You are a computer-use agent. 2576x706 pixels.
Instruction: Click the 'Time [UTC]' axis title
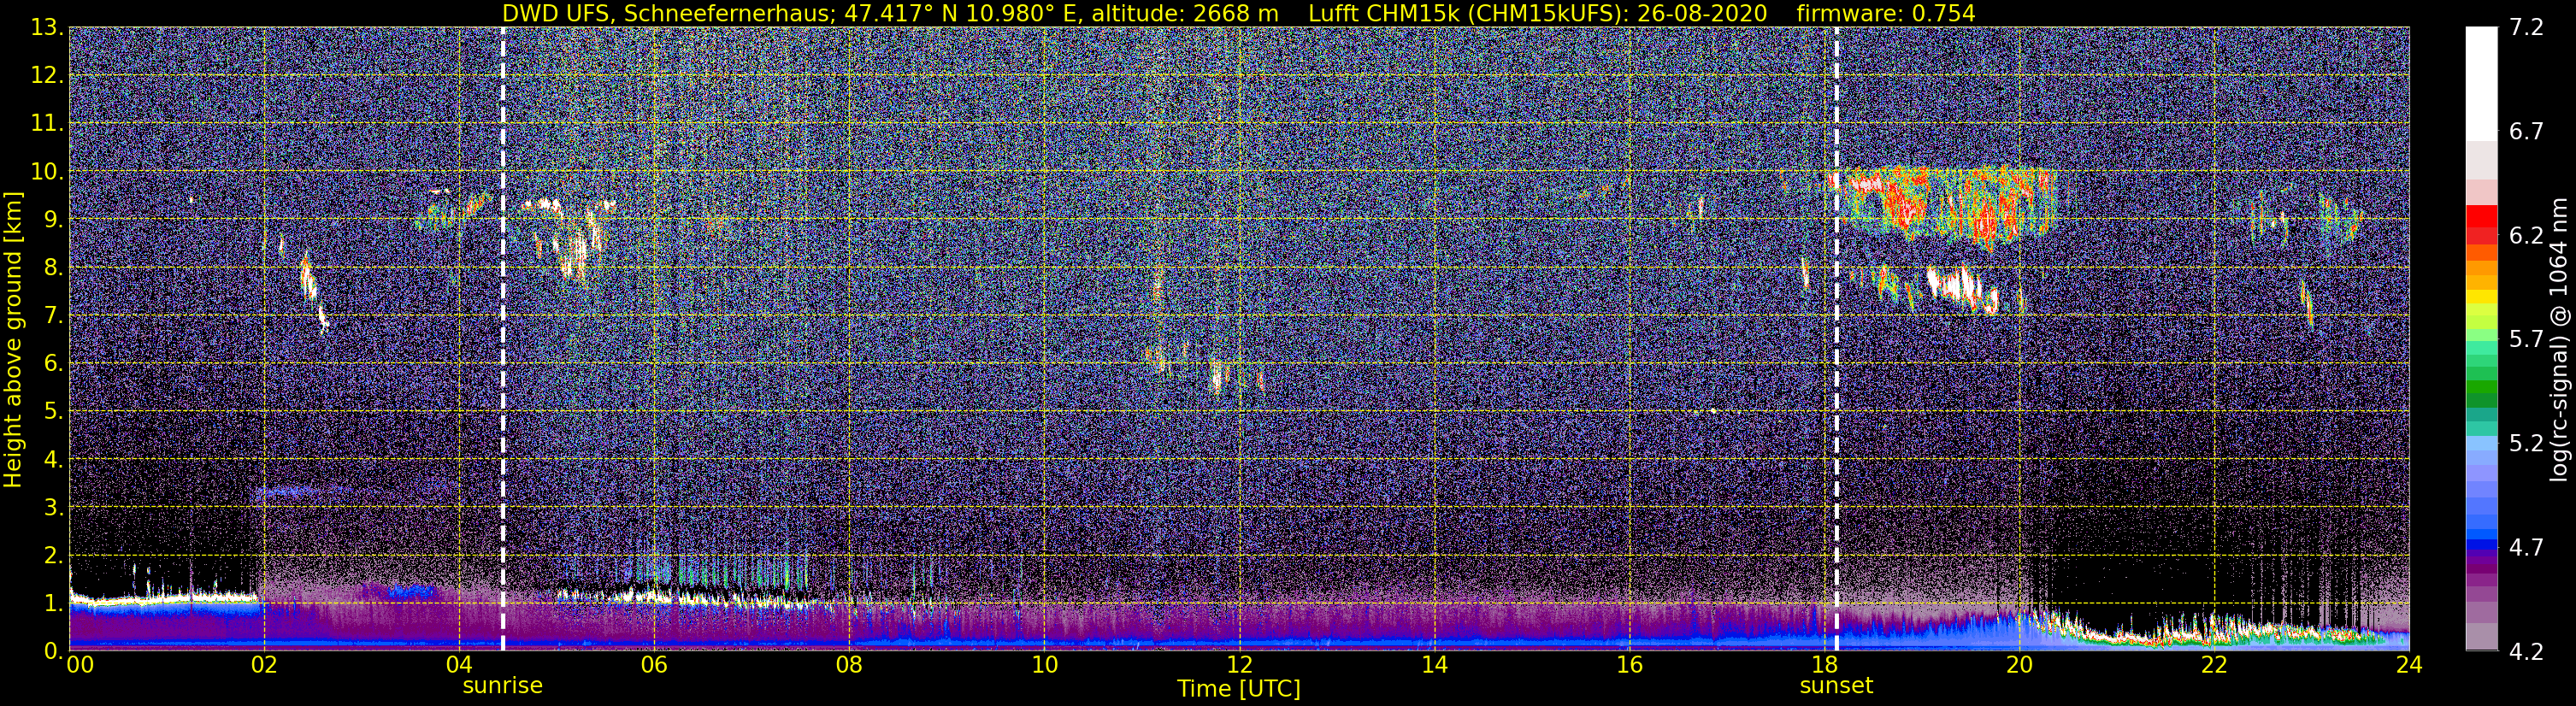(1239, 689)
